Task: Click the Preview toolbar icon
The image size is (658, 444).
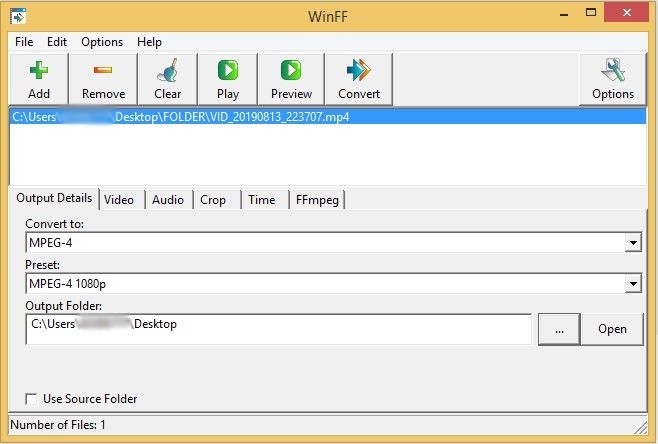Action: click(291, 70)
